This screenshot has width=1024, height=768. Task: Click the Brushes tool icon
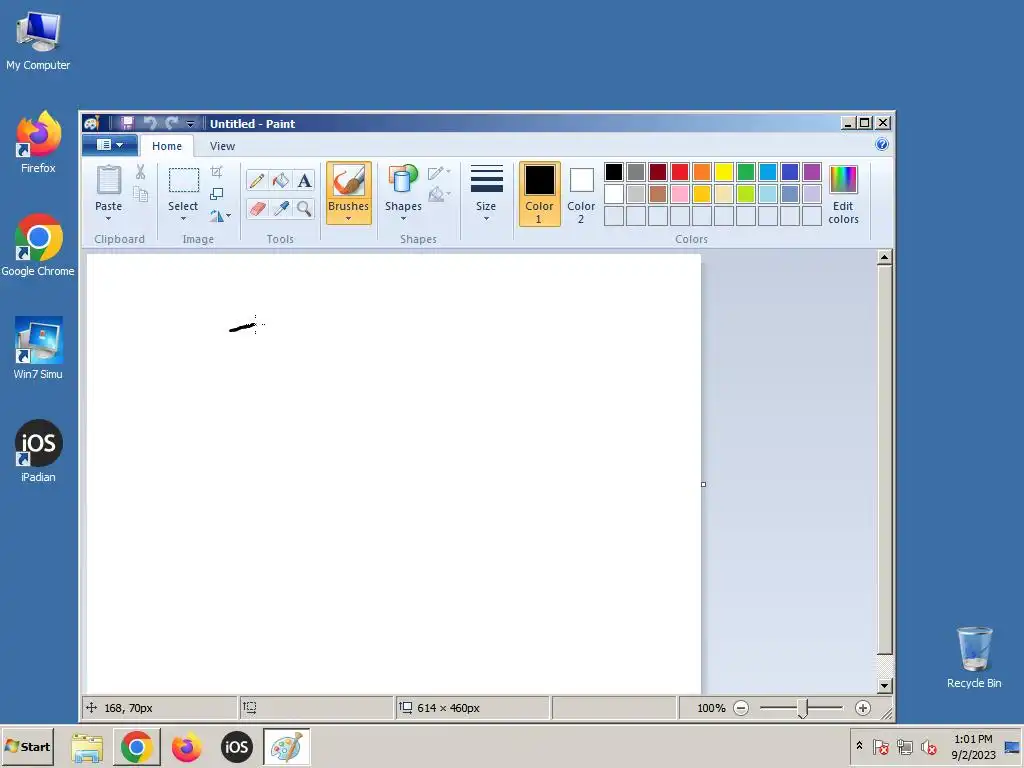(x=349, y=180)
